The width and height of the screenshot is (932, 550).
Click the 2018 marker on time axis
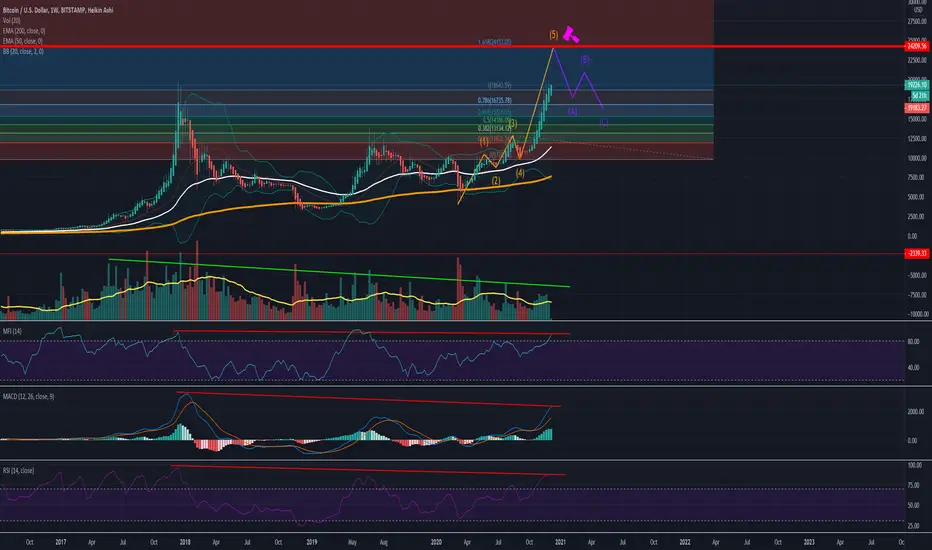185,542
